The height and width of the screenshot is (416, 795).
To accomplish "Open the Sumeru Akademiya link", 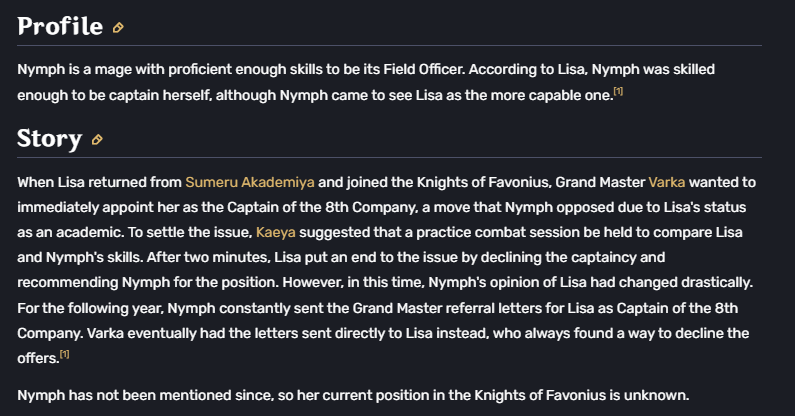I will coord(250,182).
